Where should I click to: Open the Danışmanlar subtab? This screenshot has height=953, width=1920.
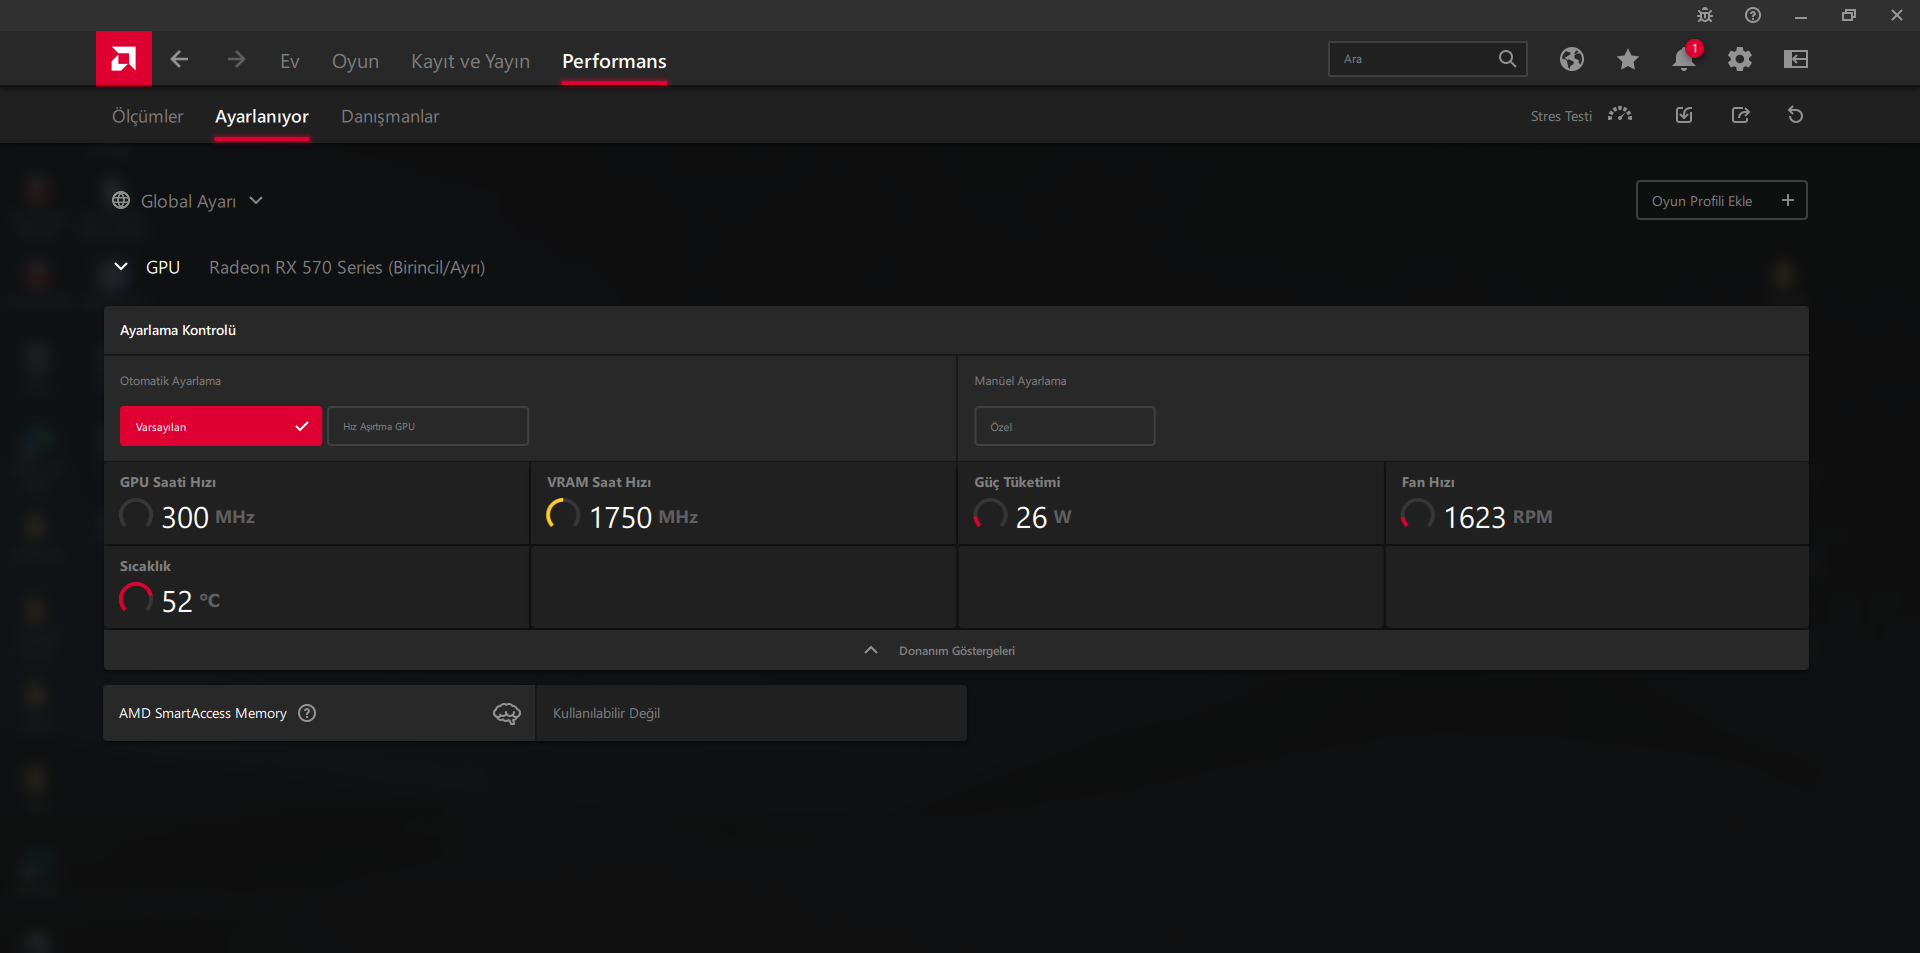coord(390,116)
